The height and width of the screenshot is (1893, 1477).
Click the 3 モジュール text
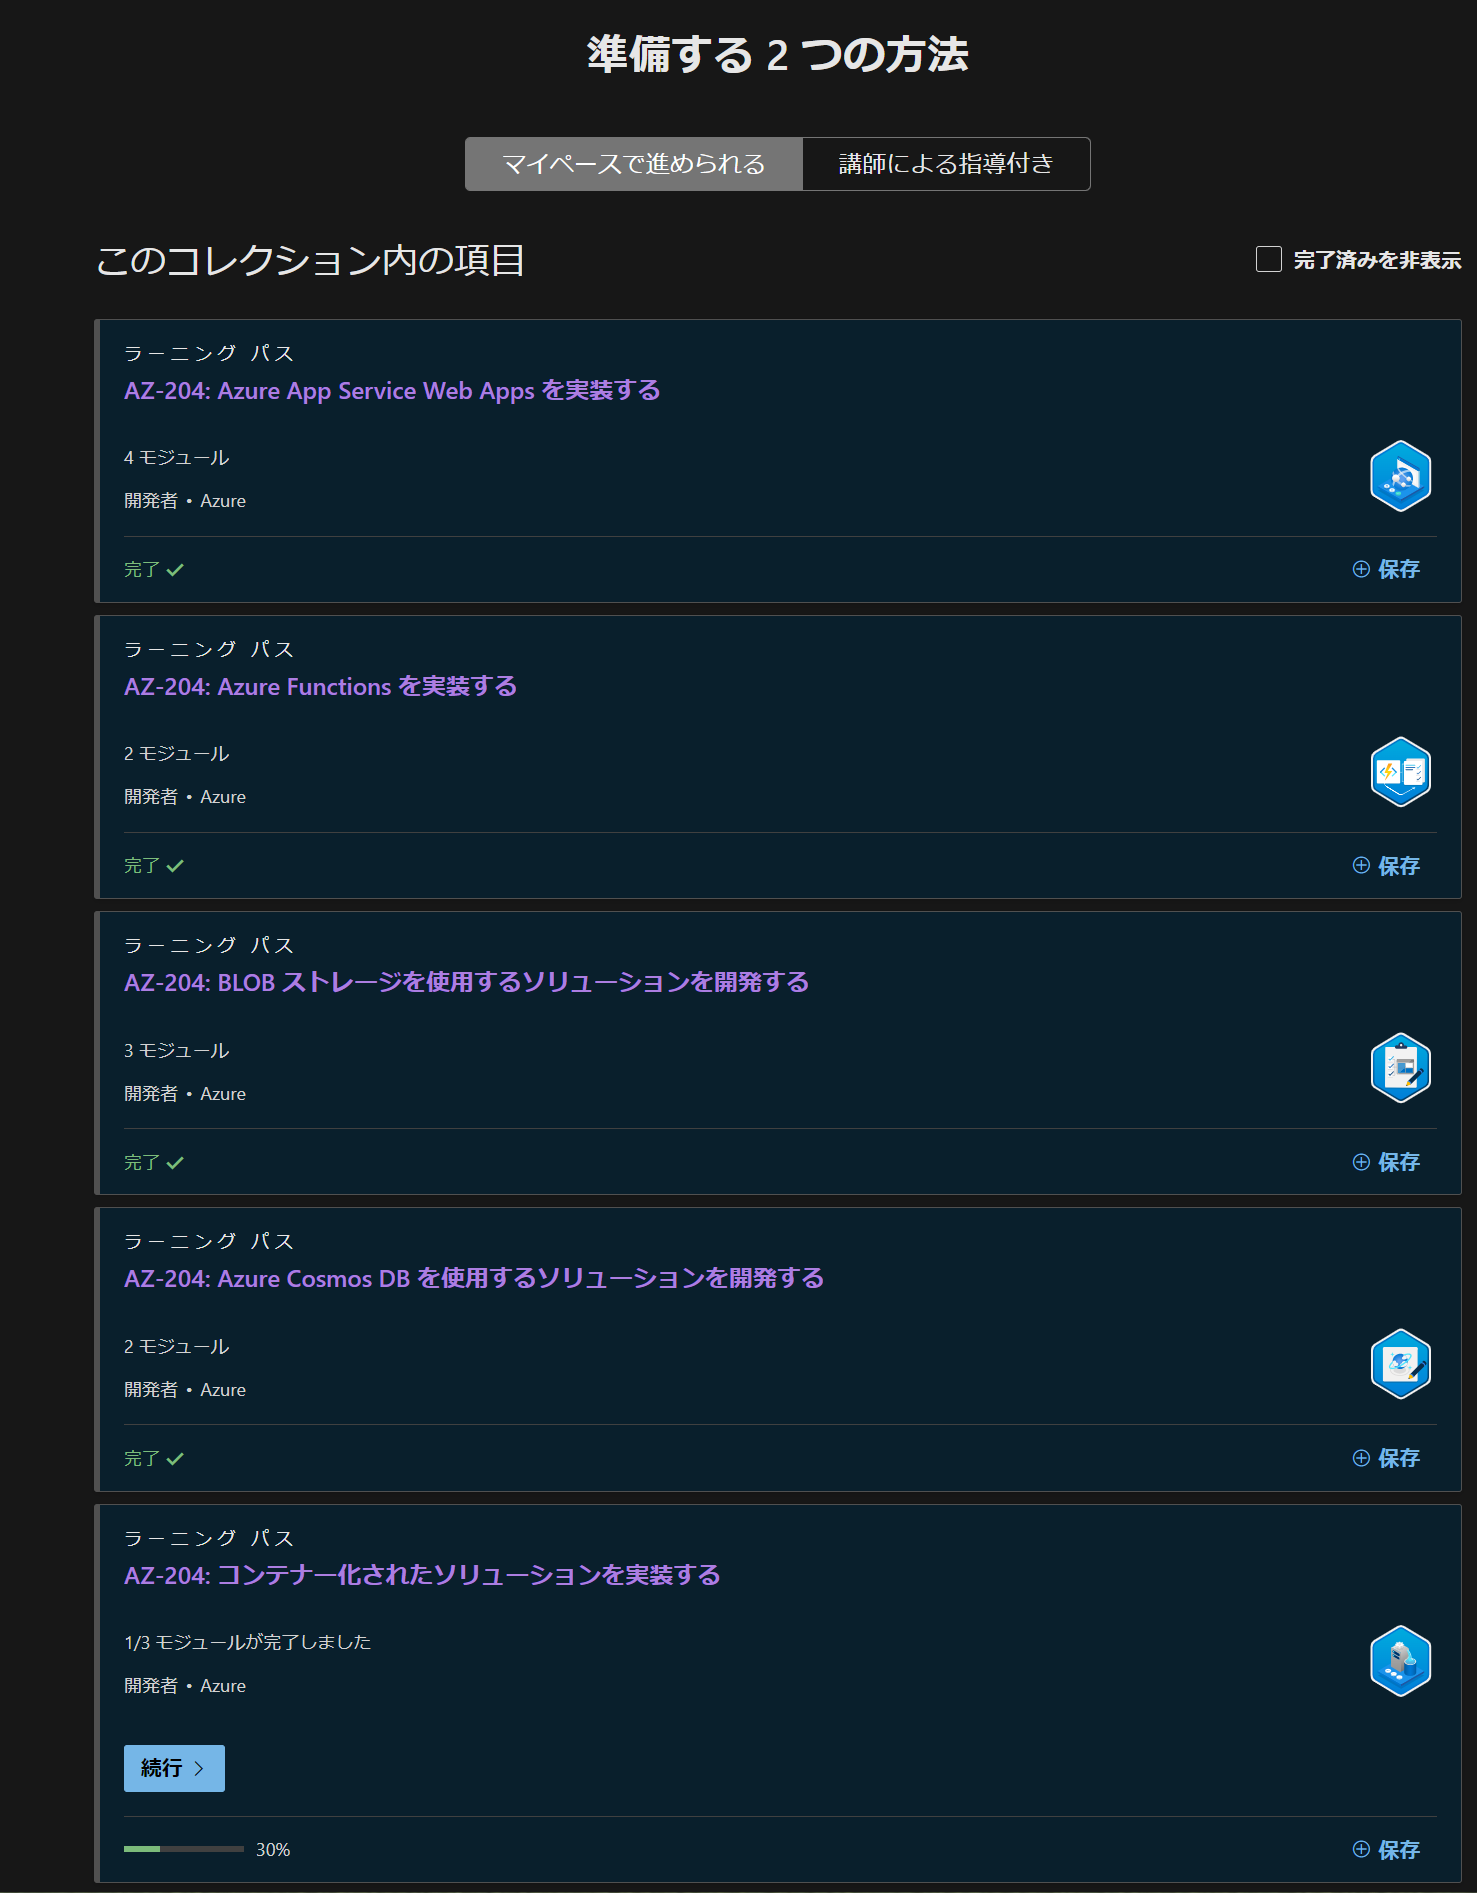(x=177, y=1051)
